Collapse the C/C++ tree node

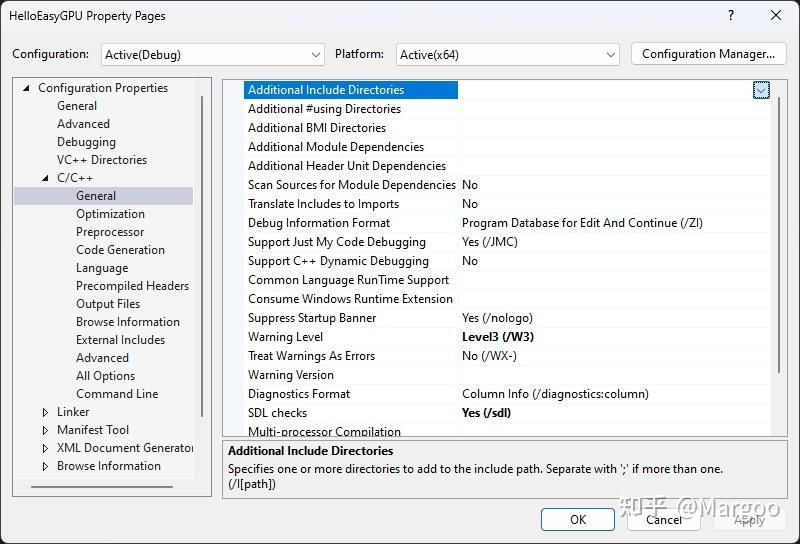(x=45, y=178)
